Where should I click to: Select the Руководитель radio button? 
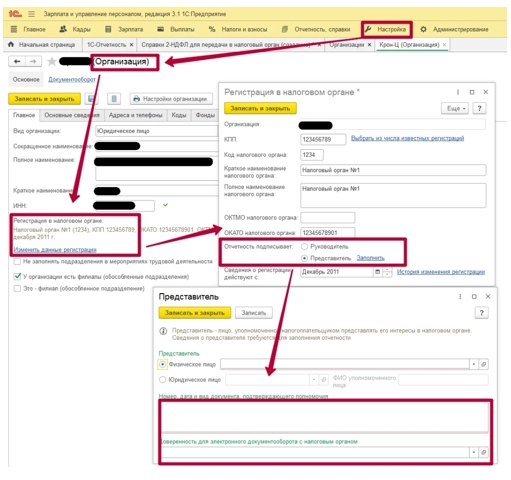(304, 247)
